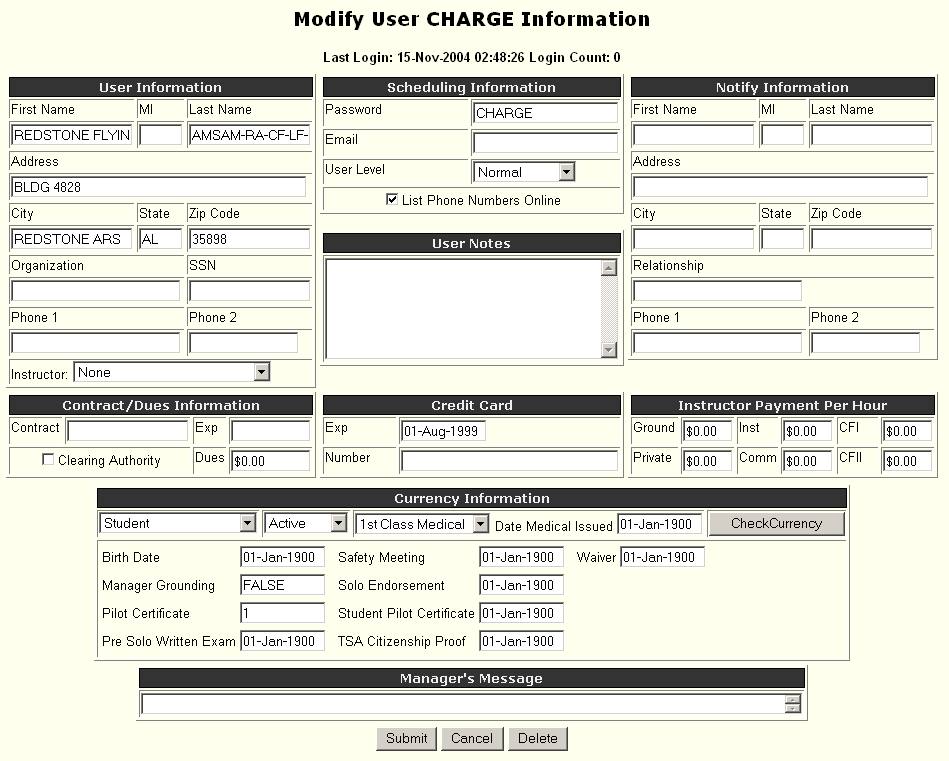The height and width of the screenshot is (761, 949).
Task: Click the Cancel button
Action: click(x=471, y=738)
